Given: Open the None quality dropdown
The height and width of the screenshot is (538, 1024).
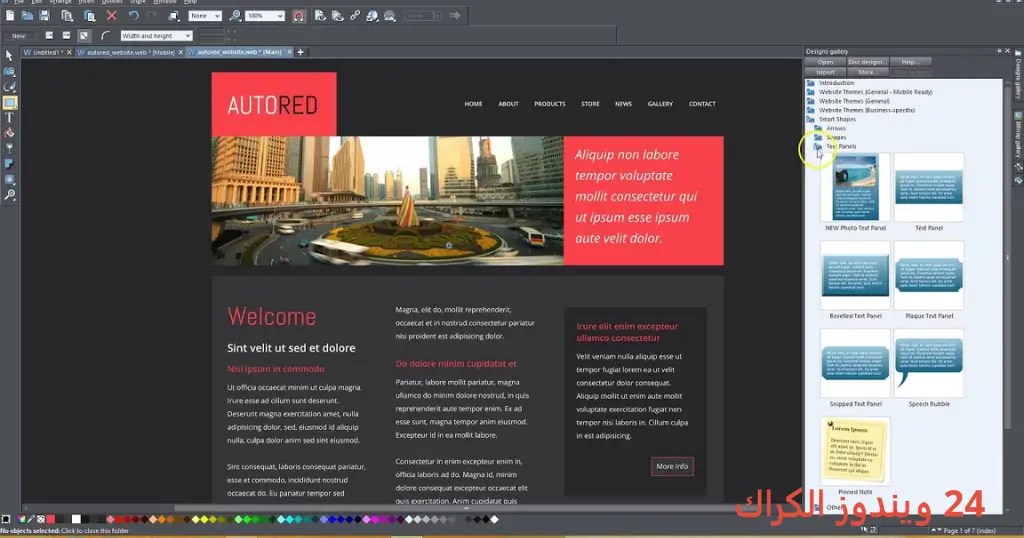Looking at the screenshot, I should tap(205, 16).
